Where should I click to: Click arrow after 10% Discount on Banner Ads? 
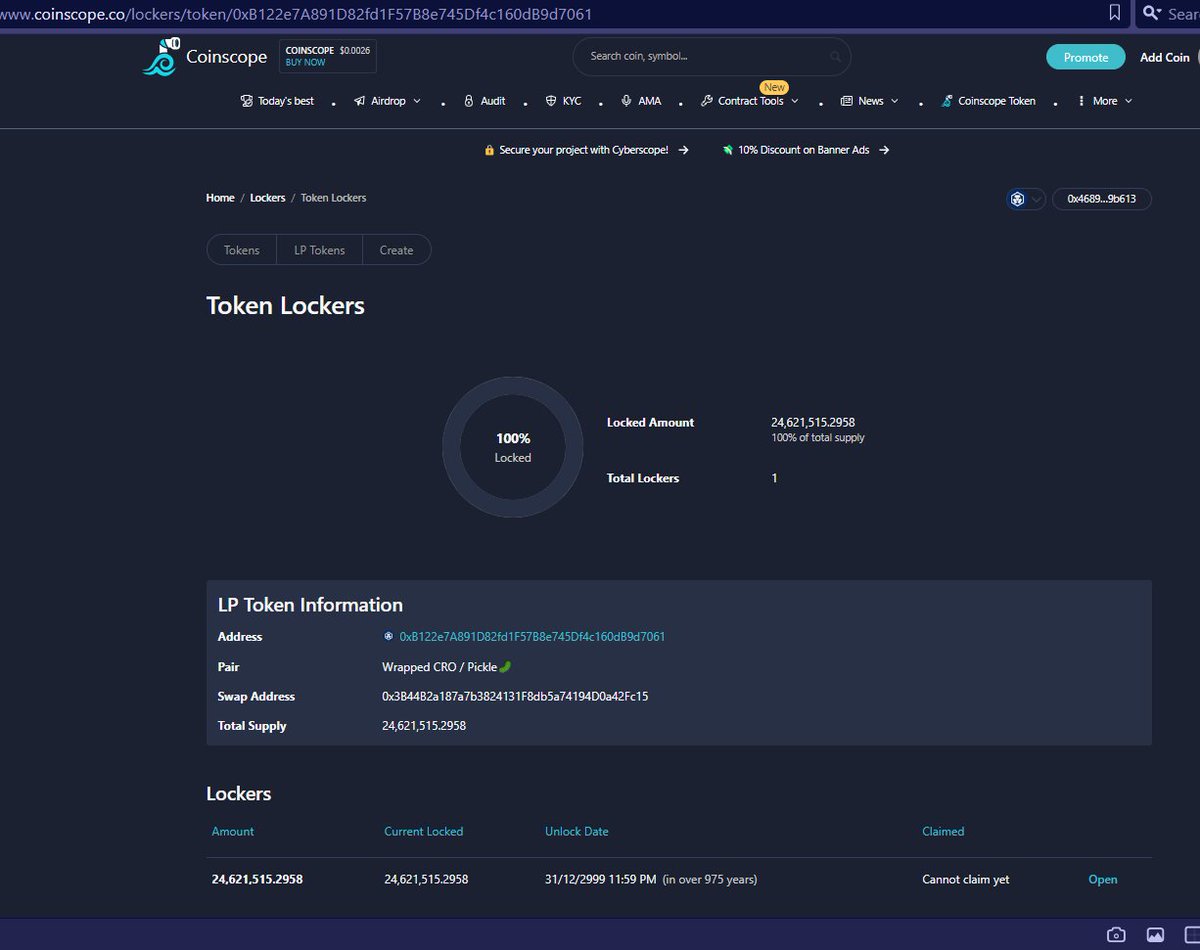click(x=884, y=150)
